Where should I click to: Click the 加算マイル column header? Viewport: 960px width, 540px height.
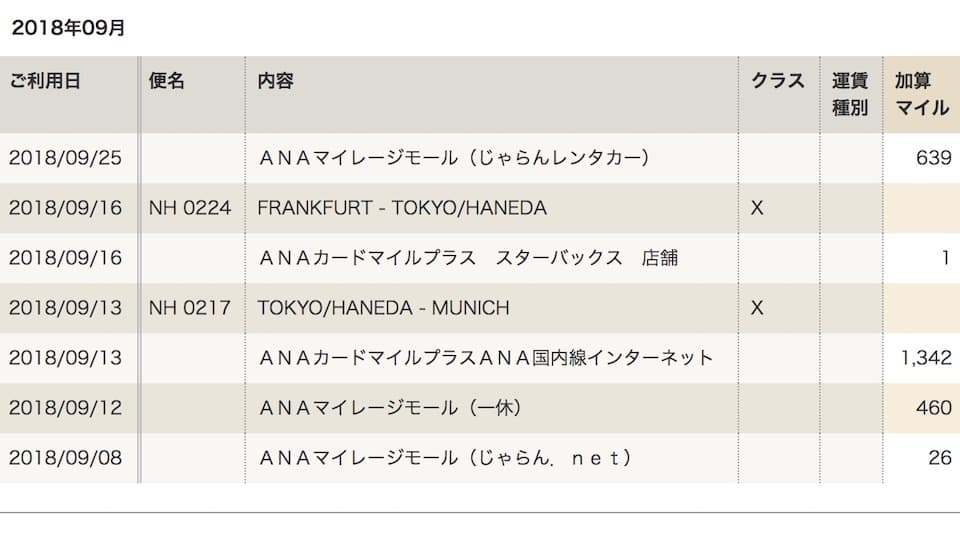(922, 94)
